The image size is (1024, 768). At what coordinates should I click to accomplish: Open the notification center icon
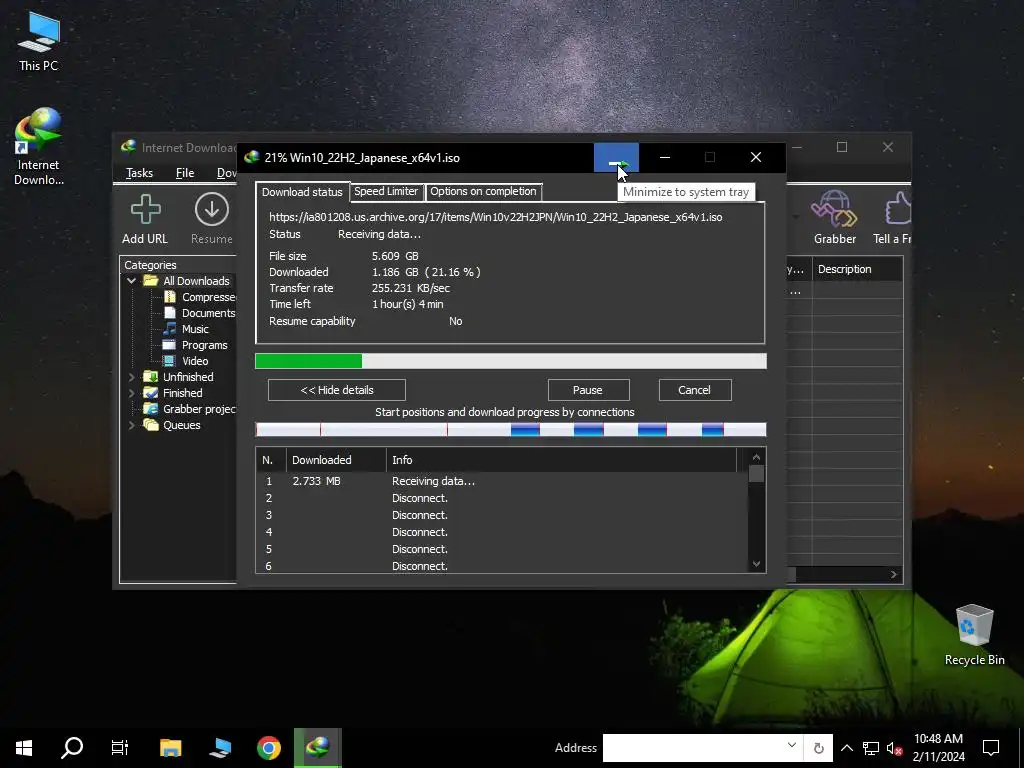click(x=991, y=748)
